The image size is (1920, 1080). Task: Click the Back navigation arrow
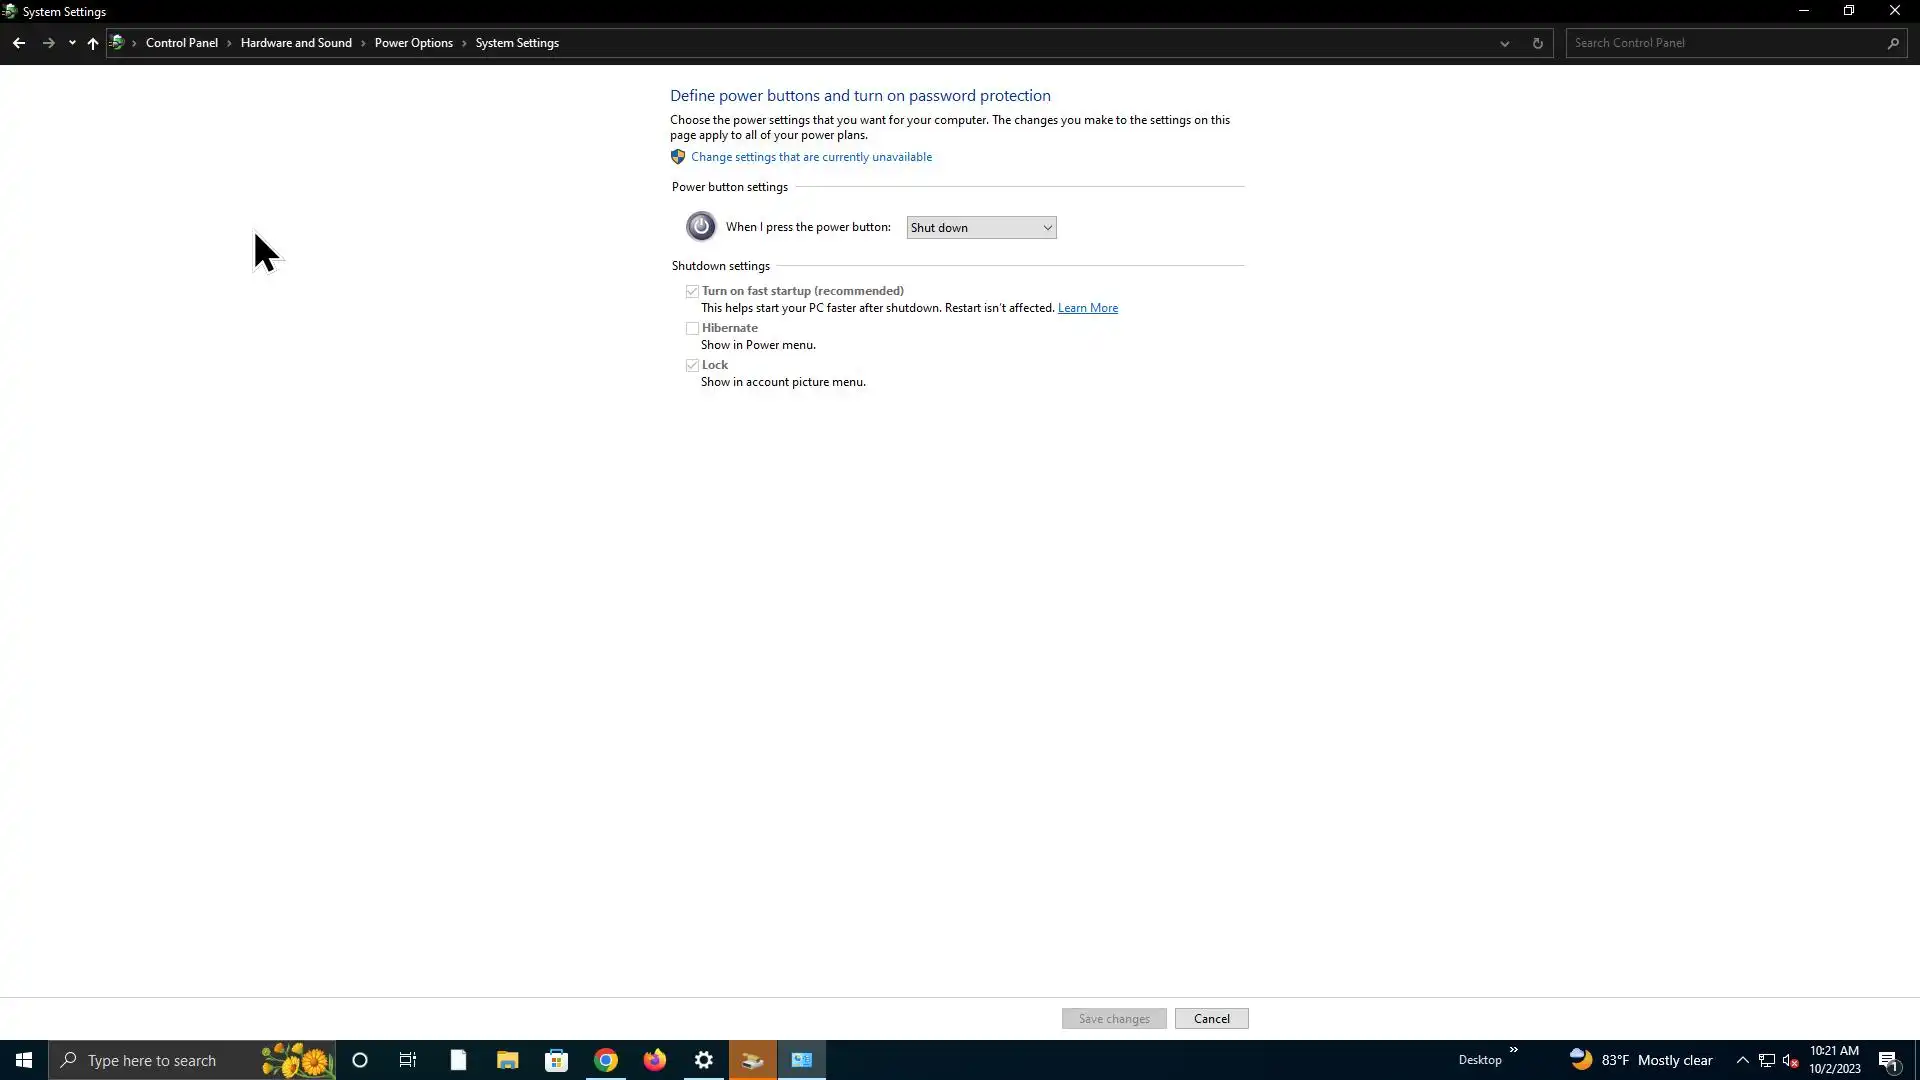19,43
